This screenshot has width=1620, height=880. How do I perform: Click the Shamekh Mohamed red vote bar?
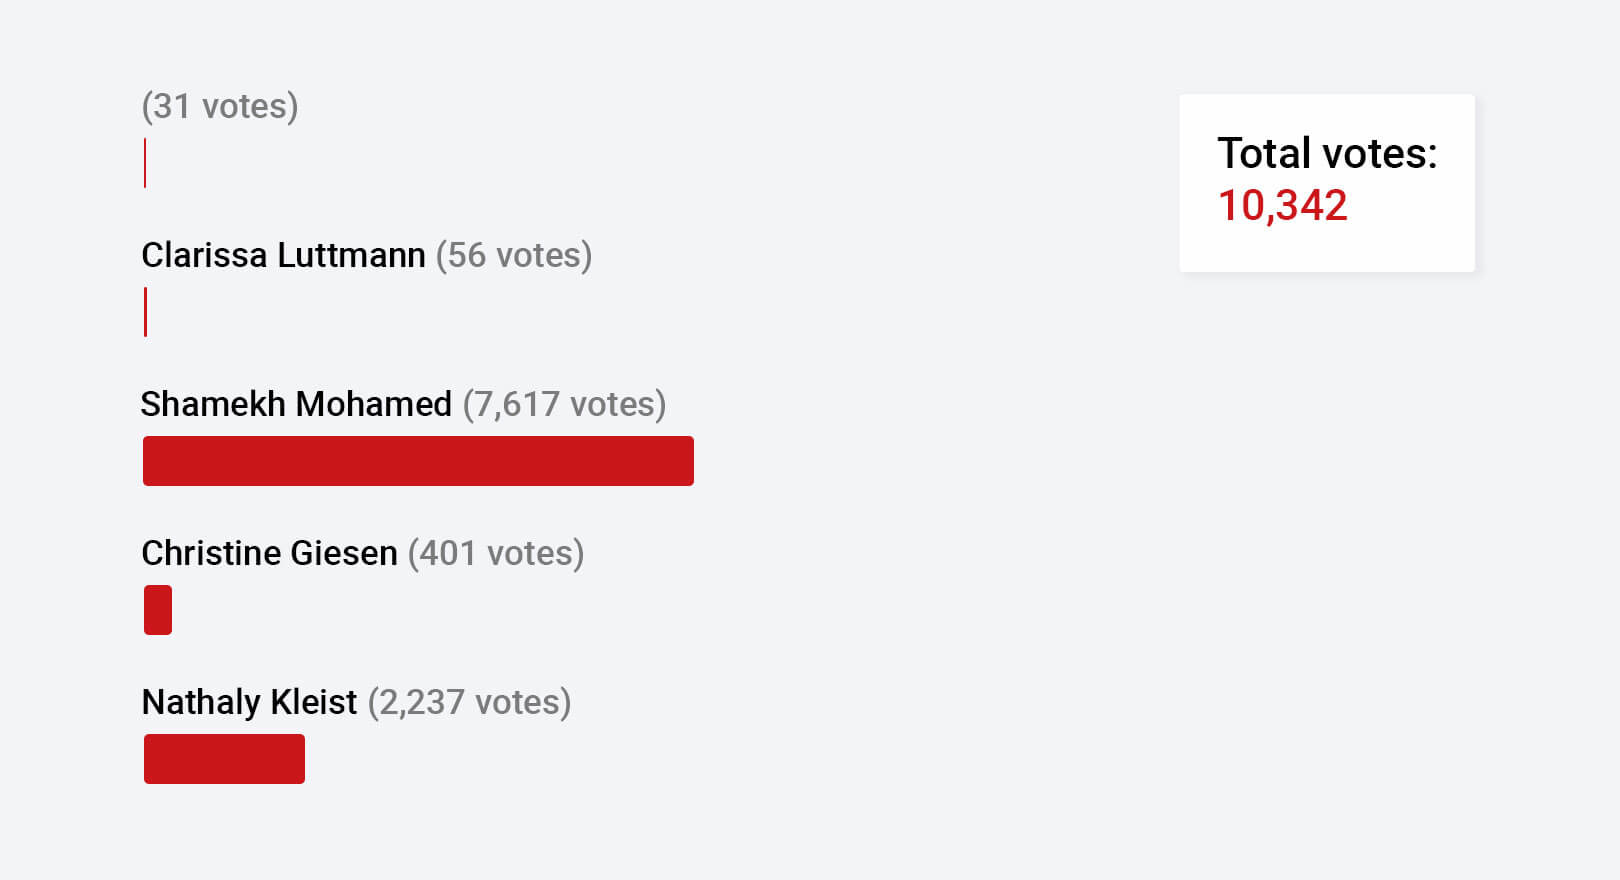pos(418,461)
